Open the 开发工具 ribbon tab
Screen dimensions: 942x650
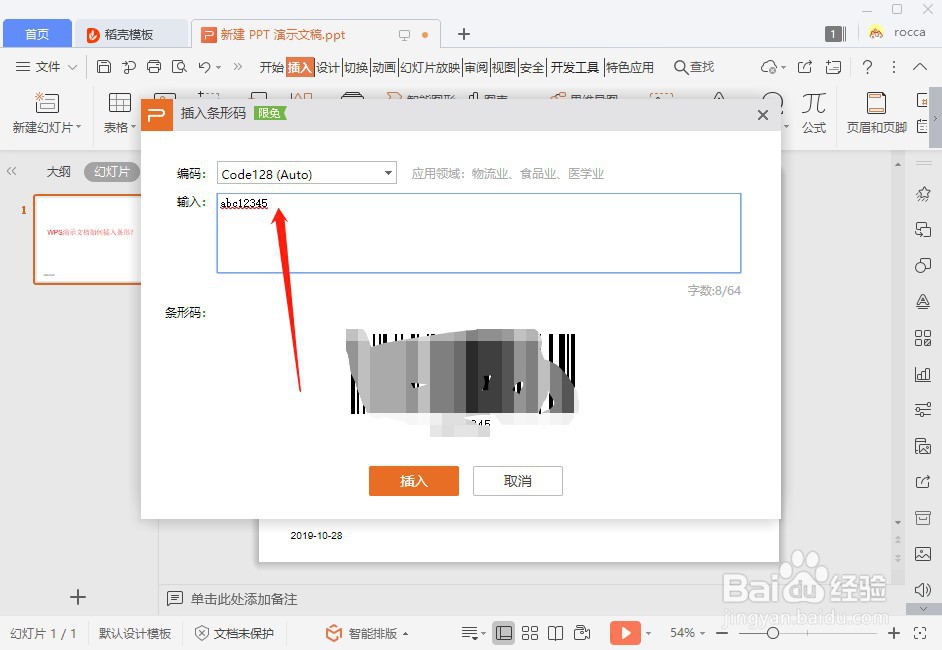pos(575,67)
